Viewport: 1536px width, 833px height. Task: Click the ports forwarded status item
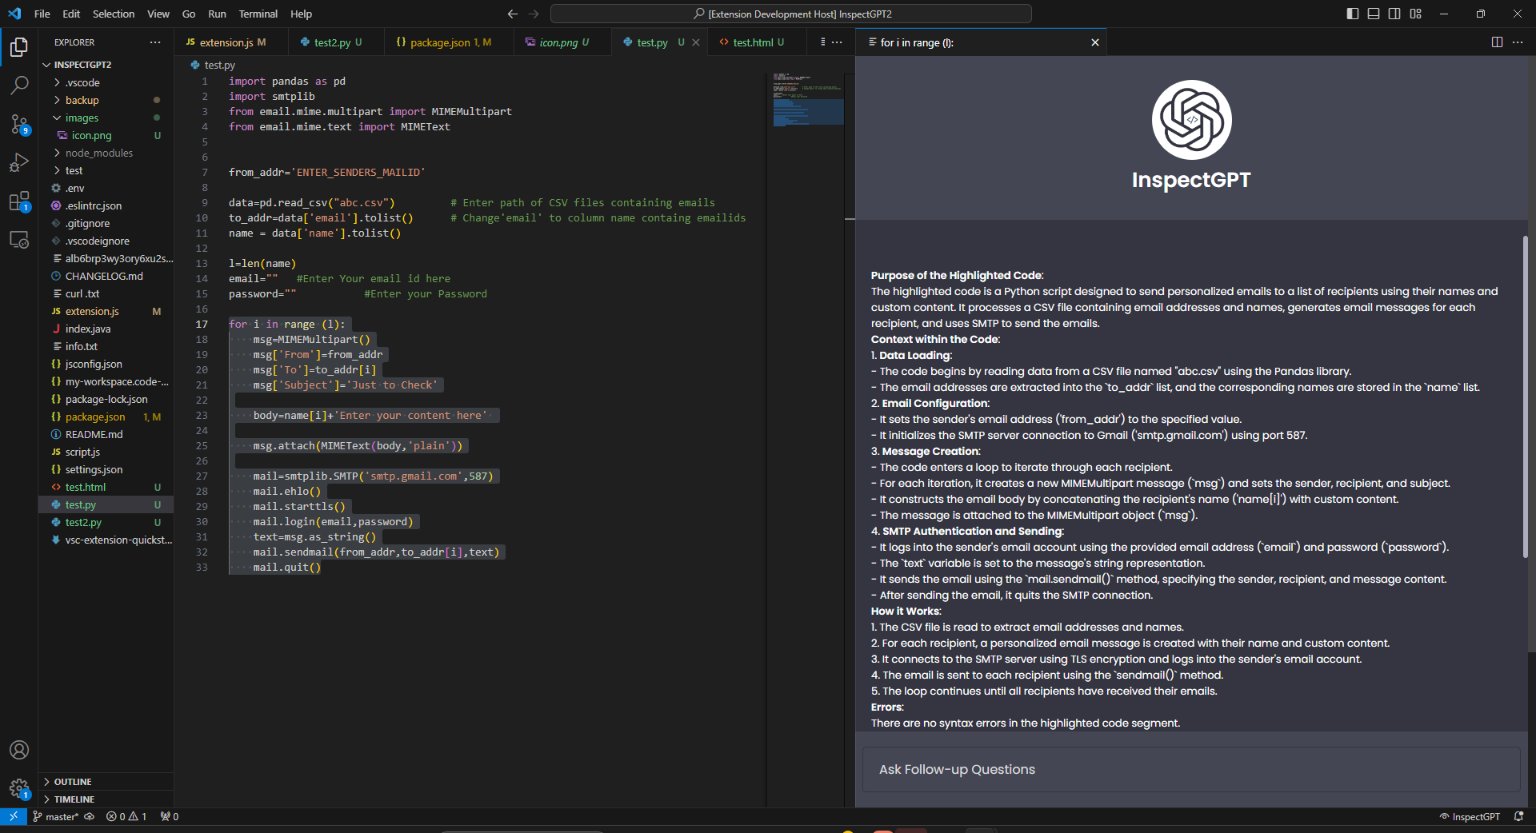[169, 816]
